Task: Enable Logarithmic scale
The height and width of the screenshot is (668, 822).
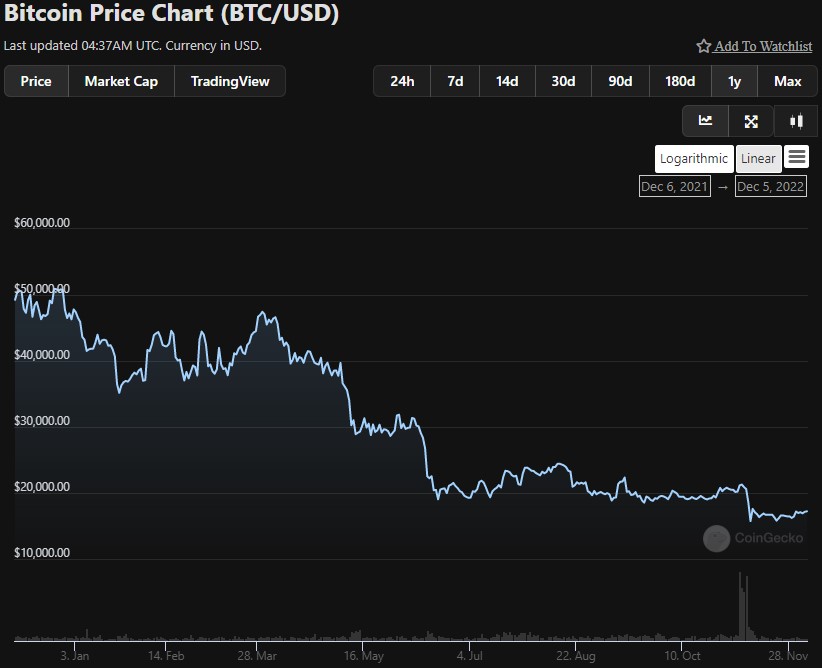Action: 694,158
